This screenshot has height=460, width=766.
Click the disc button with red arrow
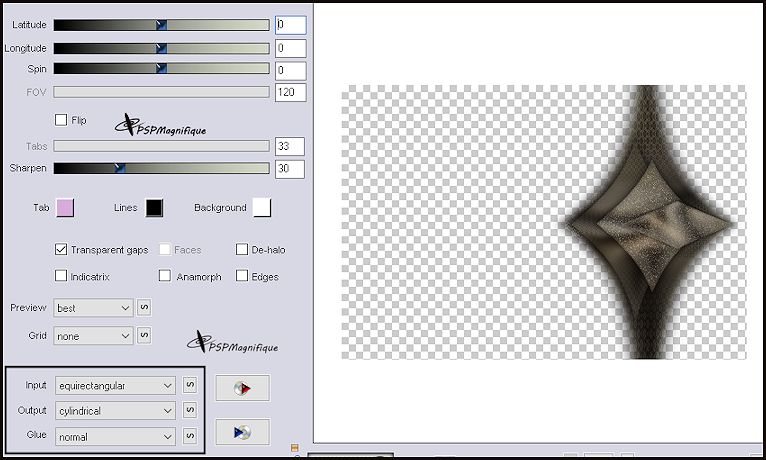tap(242, 388)
